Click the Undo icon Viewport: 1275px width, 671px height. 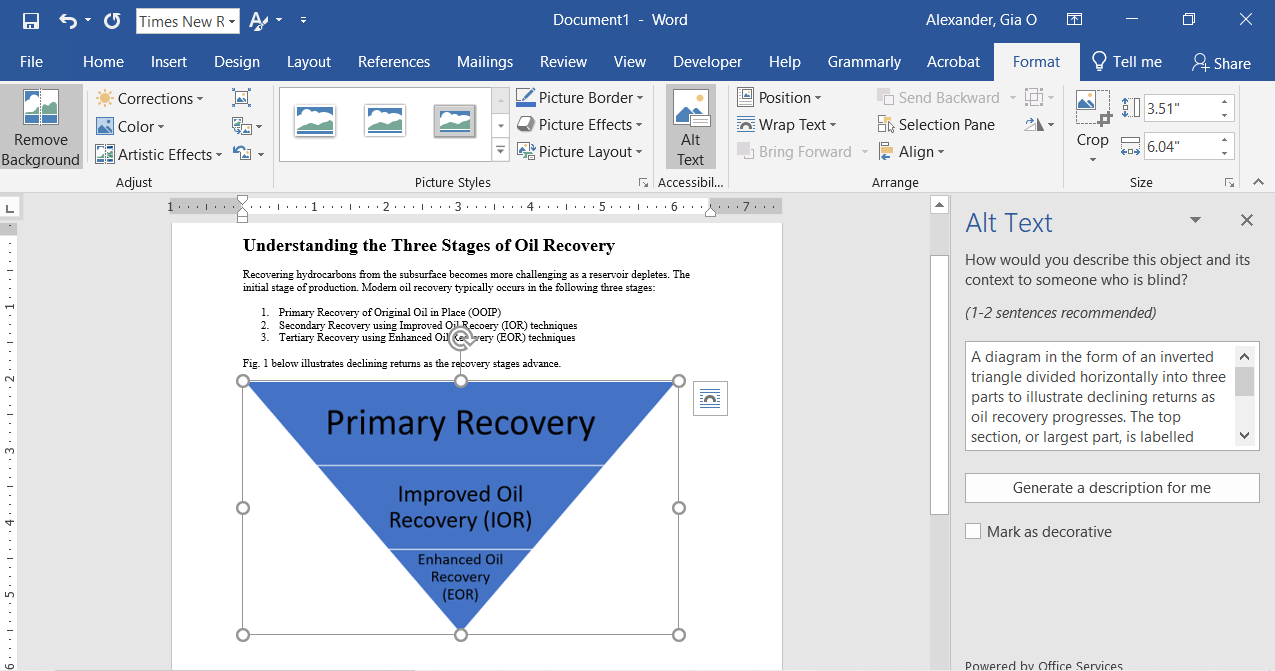click(x=60, y=19)
